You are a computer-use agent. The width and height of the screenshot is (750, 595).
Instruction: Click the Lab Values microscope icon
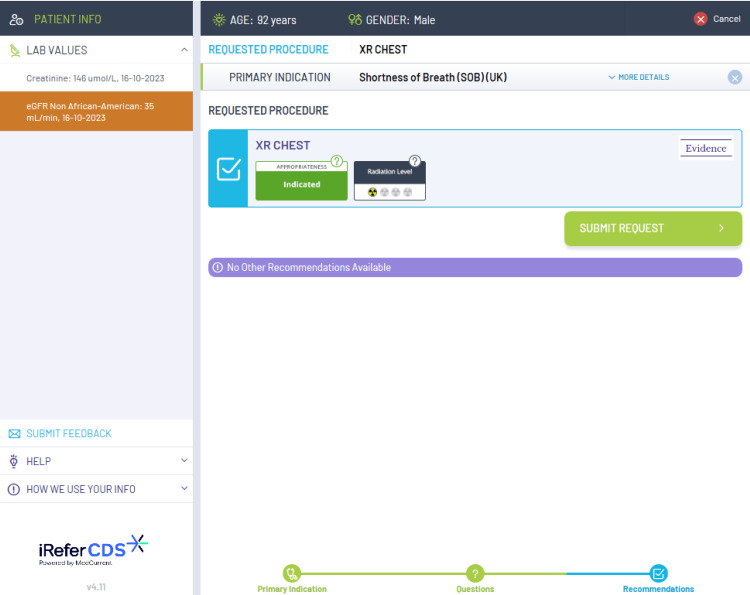tap(15, 50)
